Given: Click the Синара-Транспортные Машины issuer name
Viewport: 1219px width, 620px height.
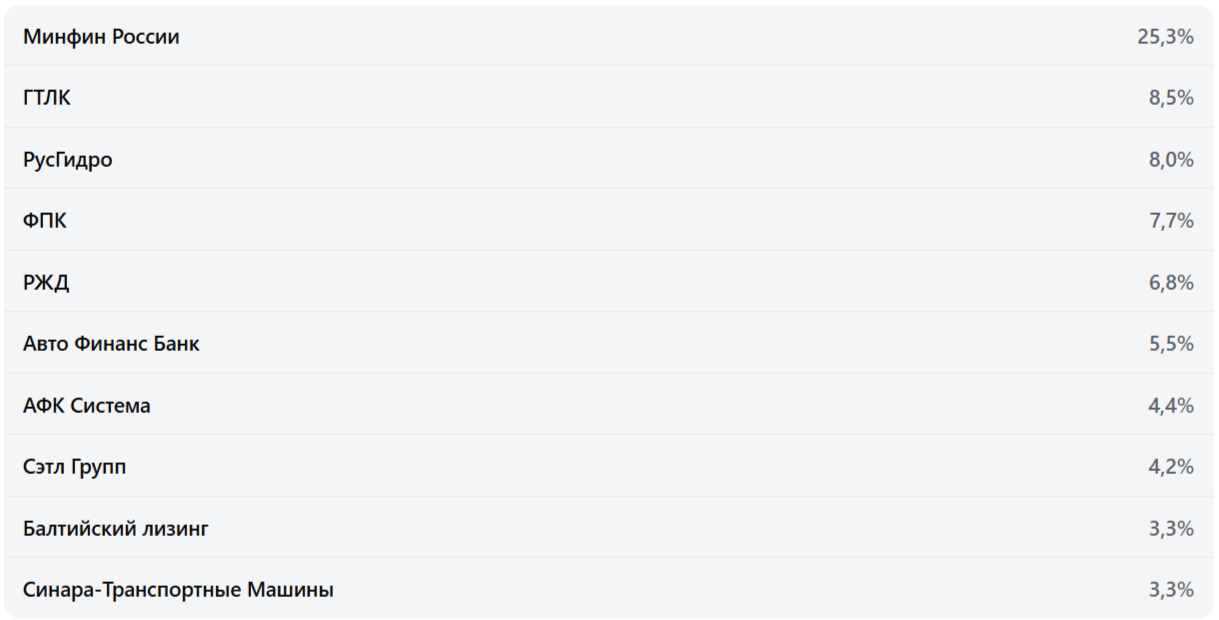Looking at the screenshot, I should (178, 590).
